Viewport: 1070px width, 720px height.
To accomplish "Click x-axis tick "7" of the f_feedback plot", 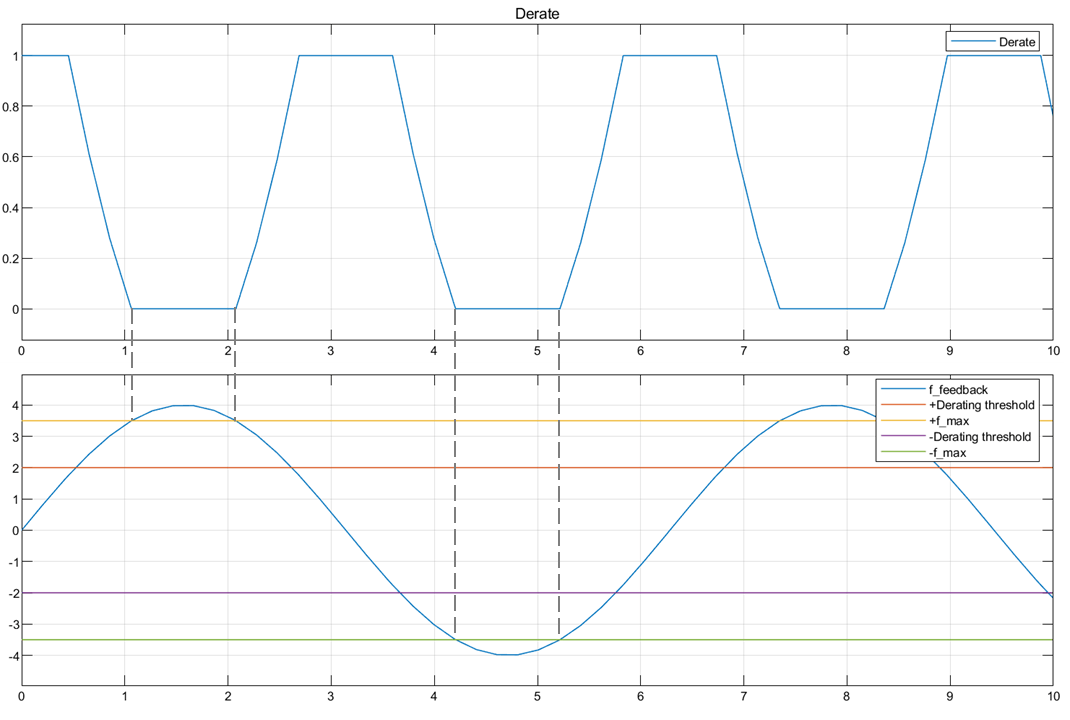I will pyautogui.click(x=743, y=697).
